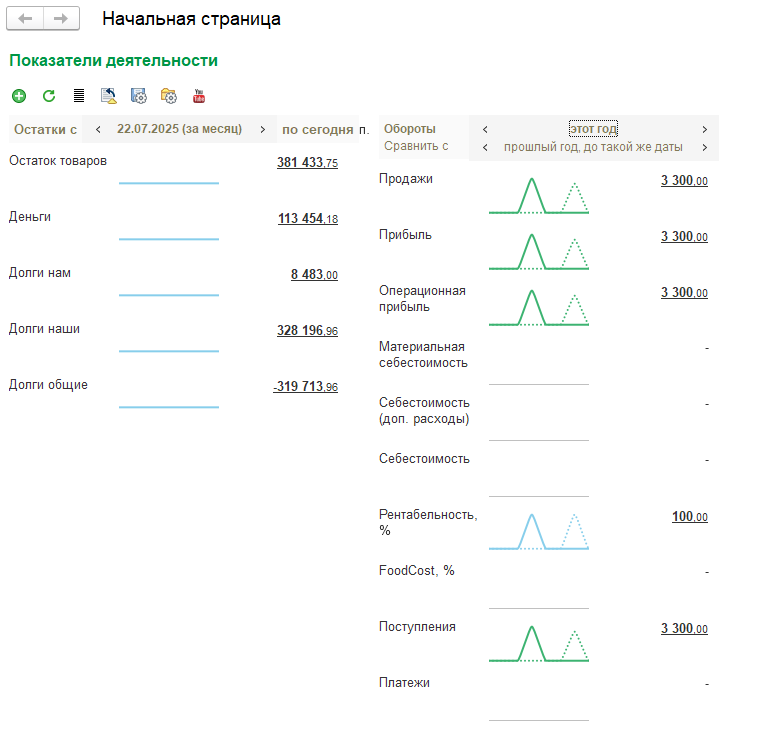Click left arrow before 'прошлый год' comparison
Image resolution: width=777 pixels, height=753 pixels.
point(485,147)
